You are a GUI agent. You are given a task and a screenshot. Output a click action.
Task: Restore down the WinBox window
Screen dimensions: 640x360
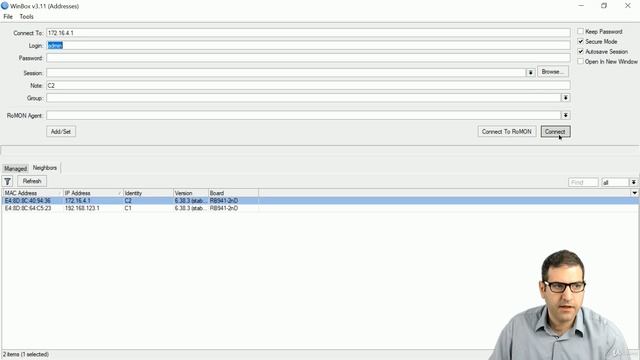point(604,6)
